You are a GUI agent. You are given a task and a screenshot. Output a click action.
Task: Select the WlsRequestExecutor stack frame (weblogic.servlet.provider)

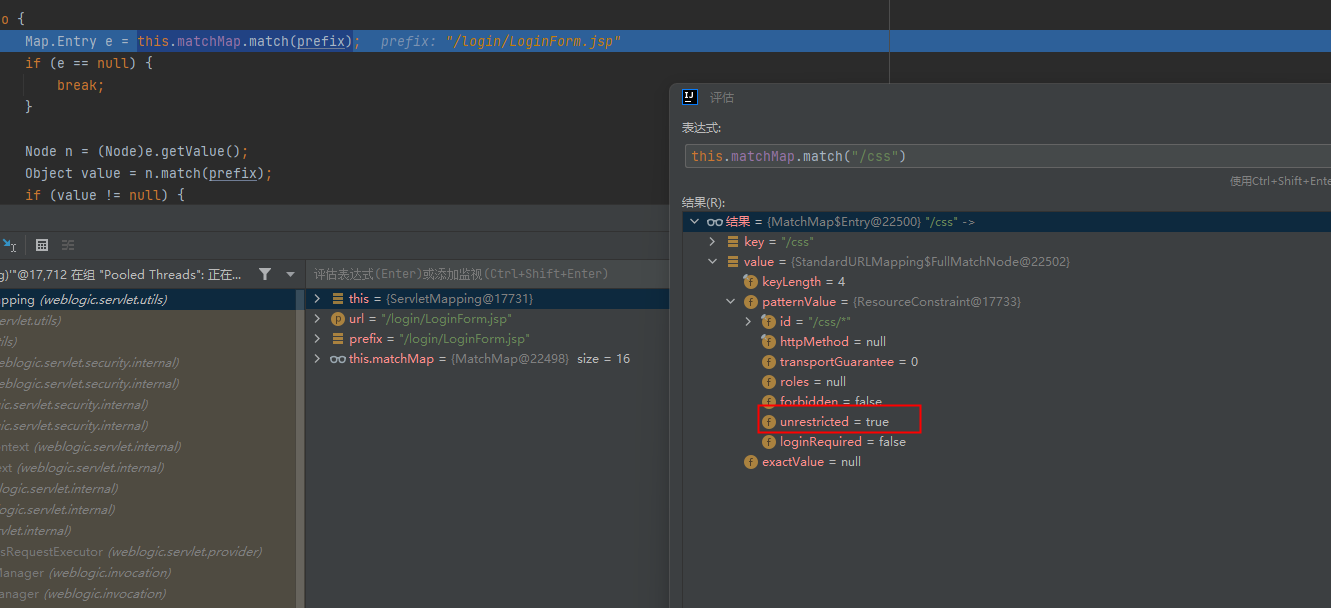(x=148, y=551)
